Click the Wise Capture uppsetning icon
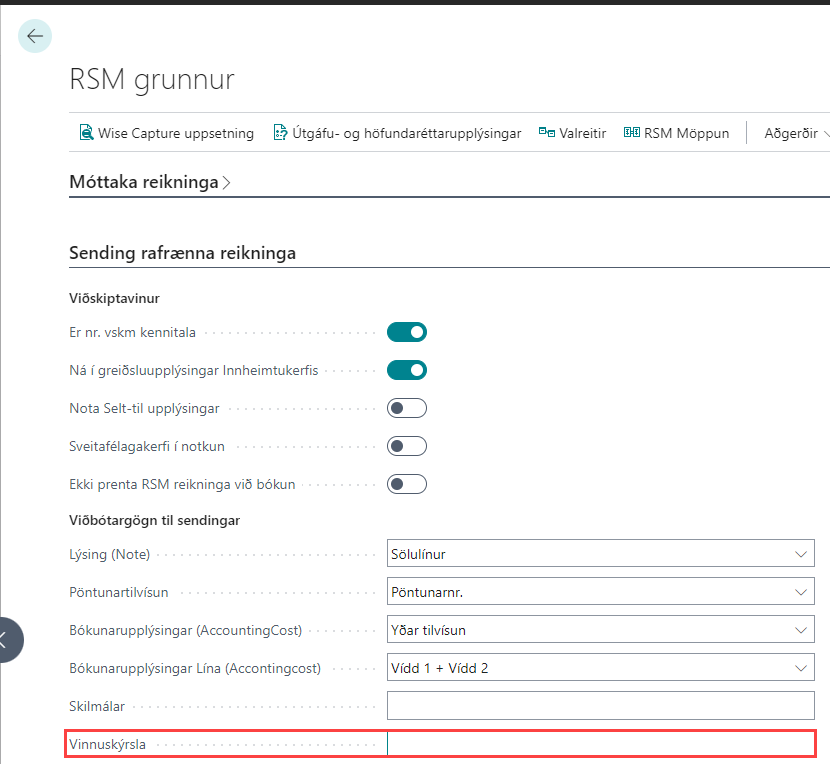Viewport: 830px width, 764px height. tap(86, 133)
